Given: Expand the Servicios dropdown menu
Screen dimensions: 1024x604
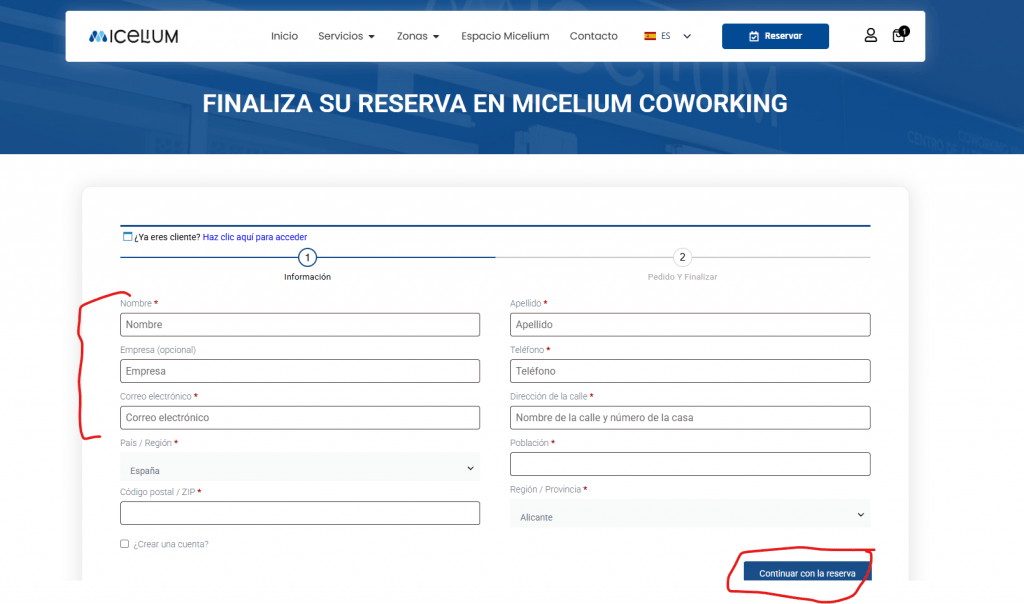Looking at the screenshot, I should coord(346,36).
